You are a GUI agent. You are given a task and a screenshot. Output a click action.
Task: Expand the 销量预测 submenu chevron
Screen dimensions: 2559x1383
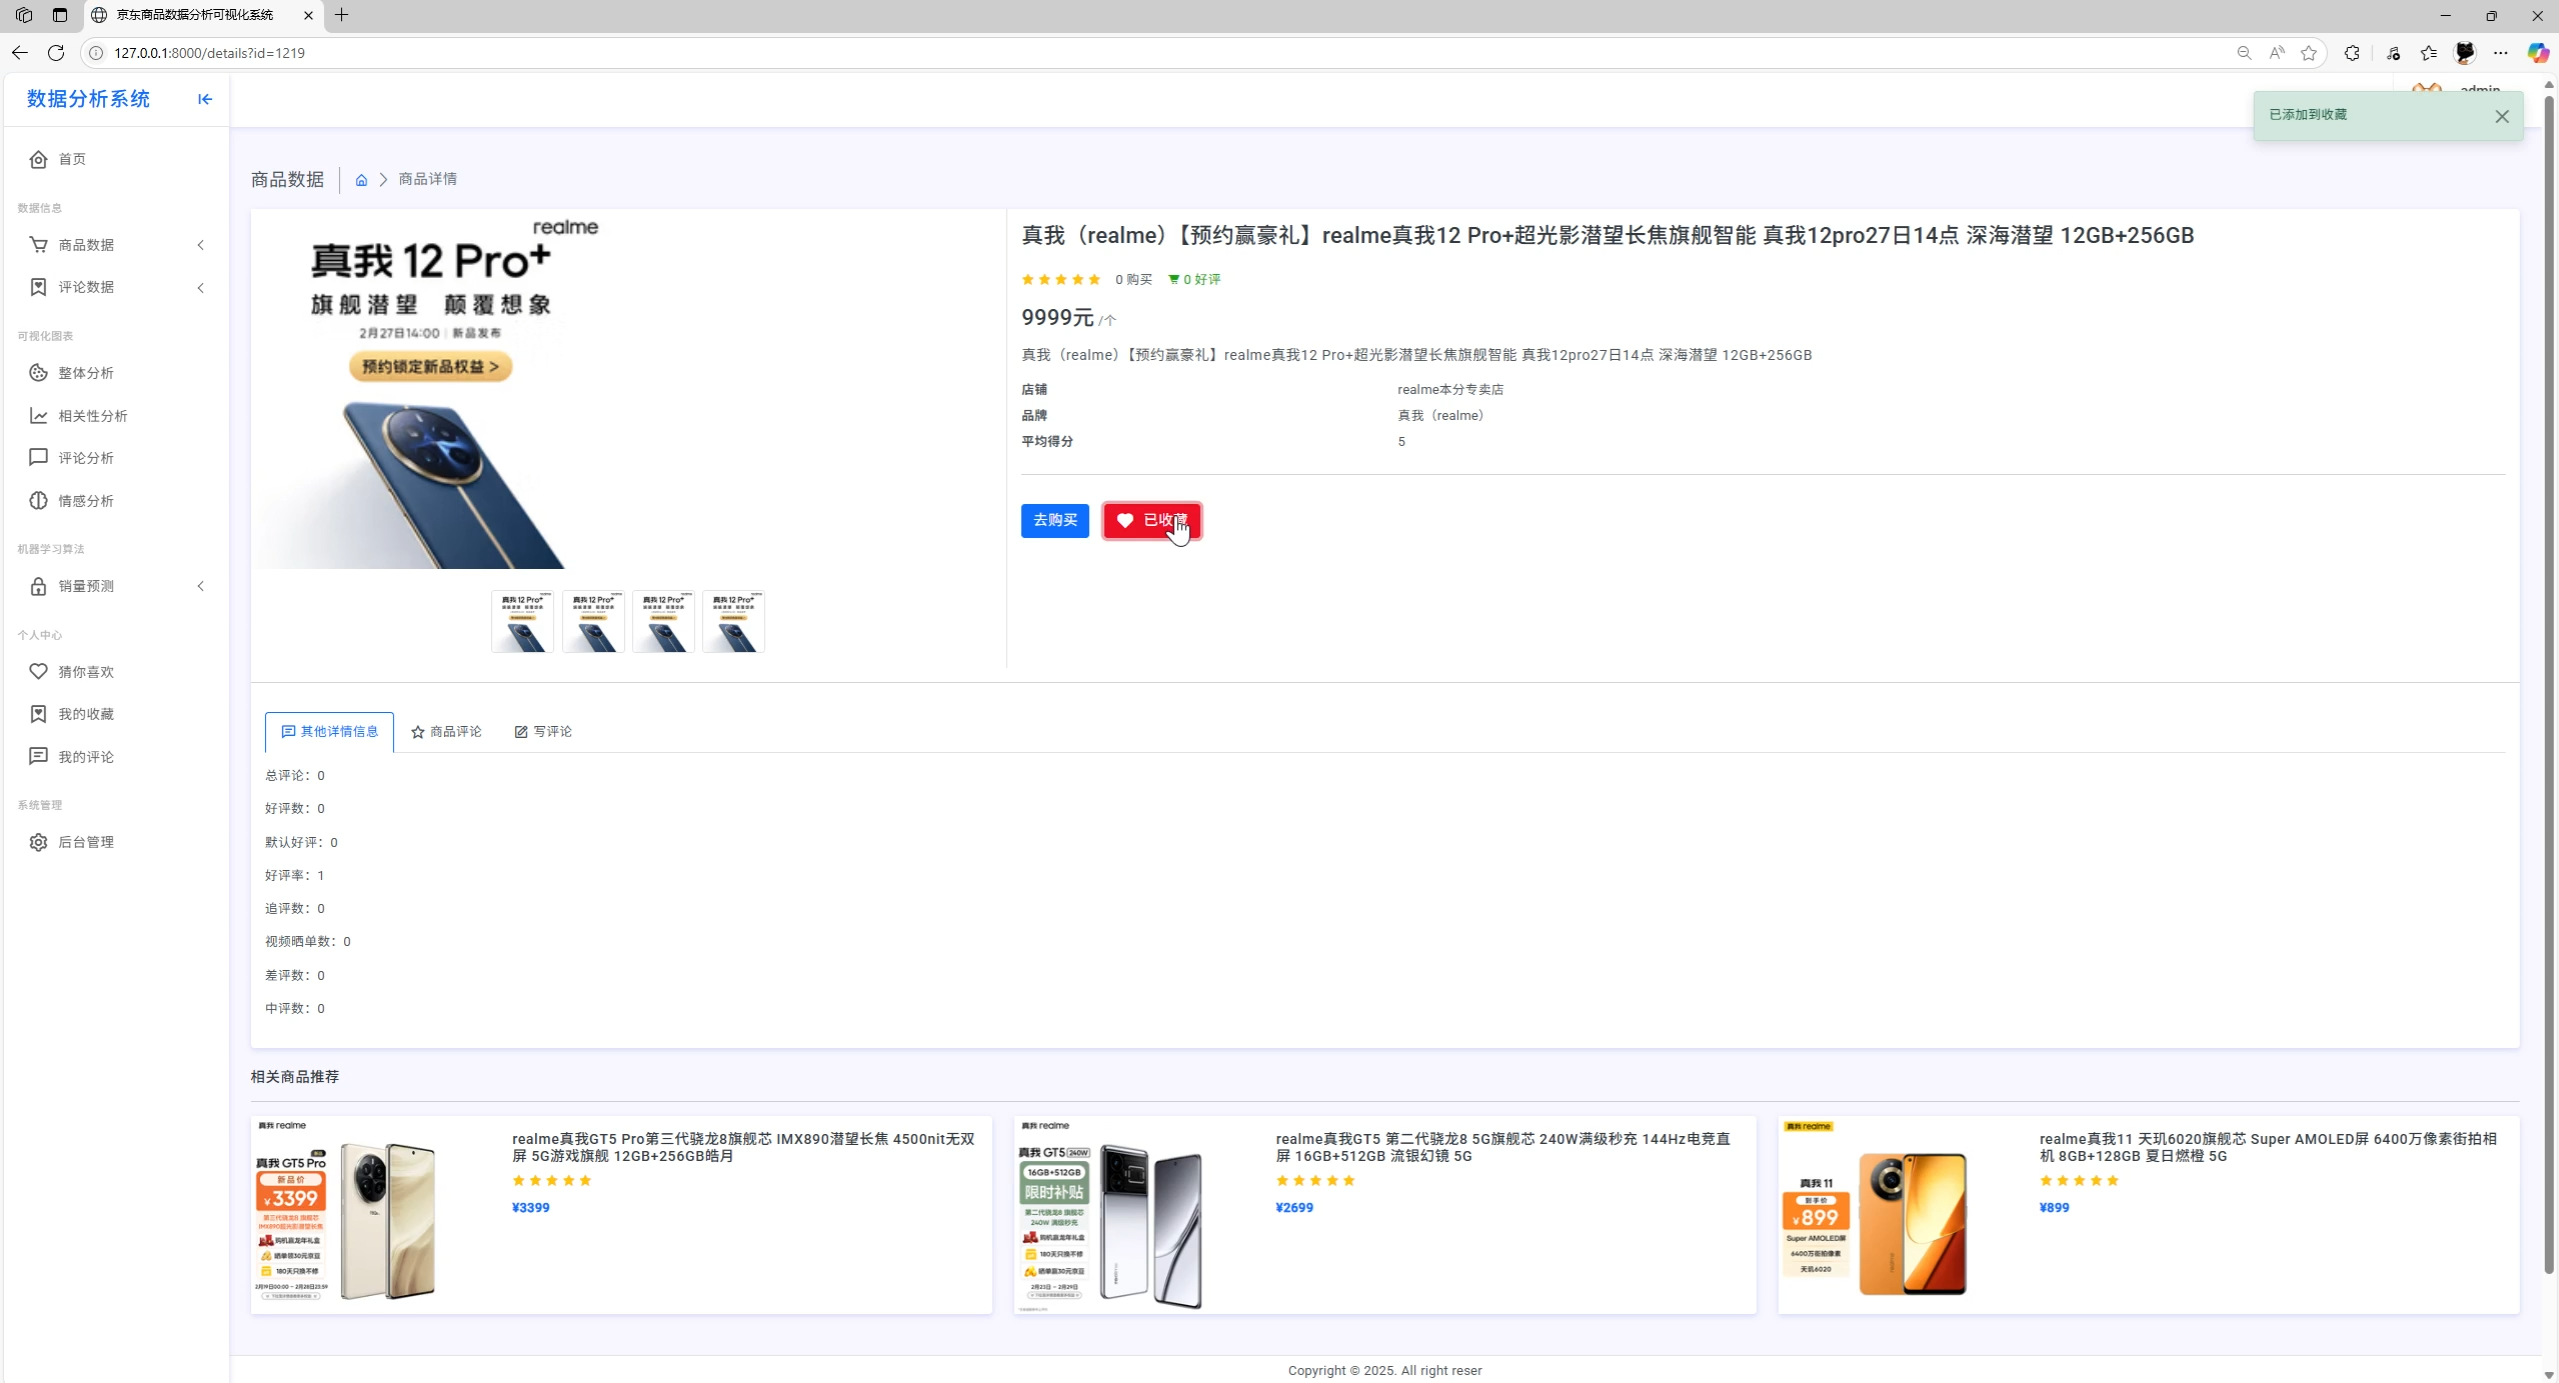coord(201,586)
